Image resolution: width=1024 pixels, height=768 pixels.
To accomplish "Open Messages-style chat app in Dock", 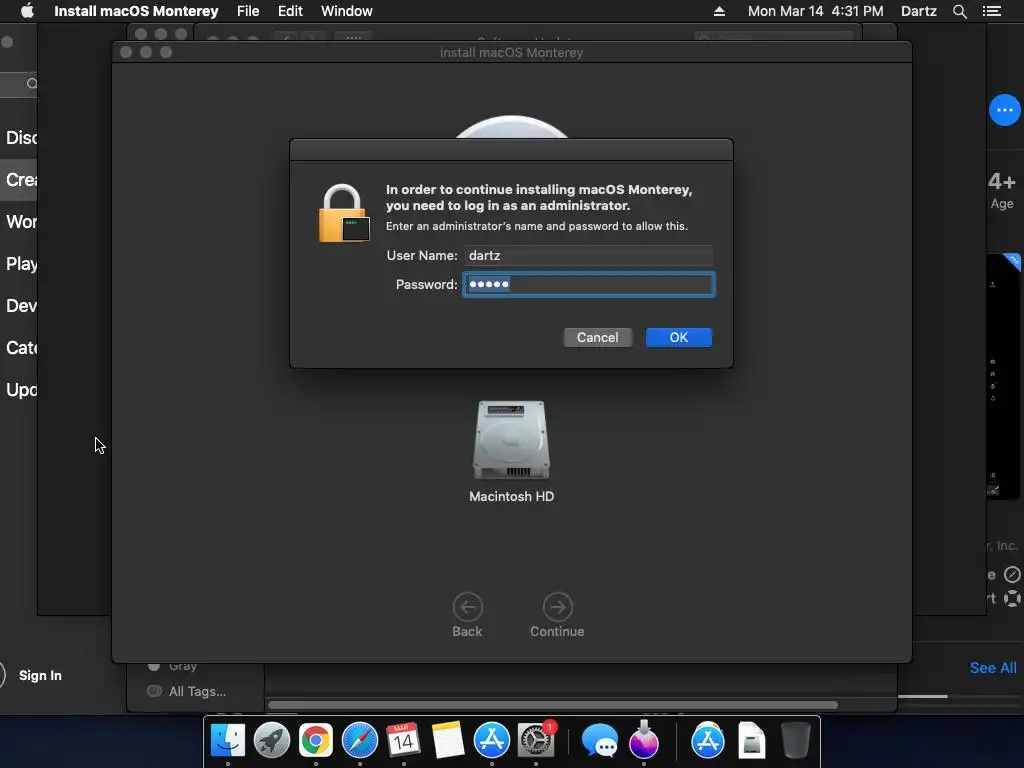I will click(x=599, y=741).
